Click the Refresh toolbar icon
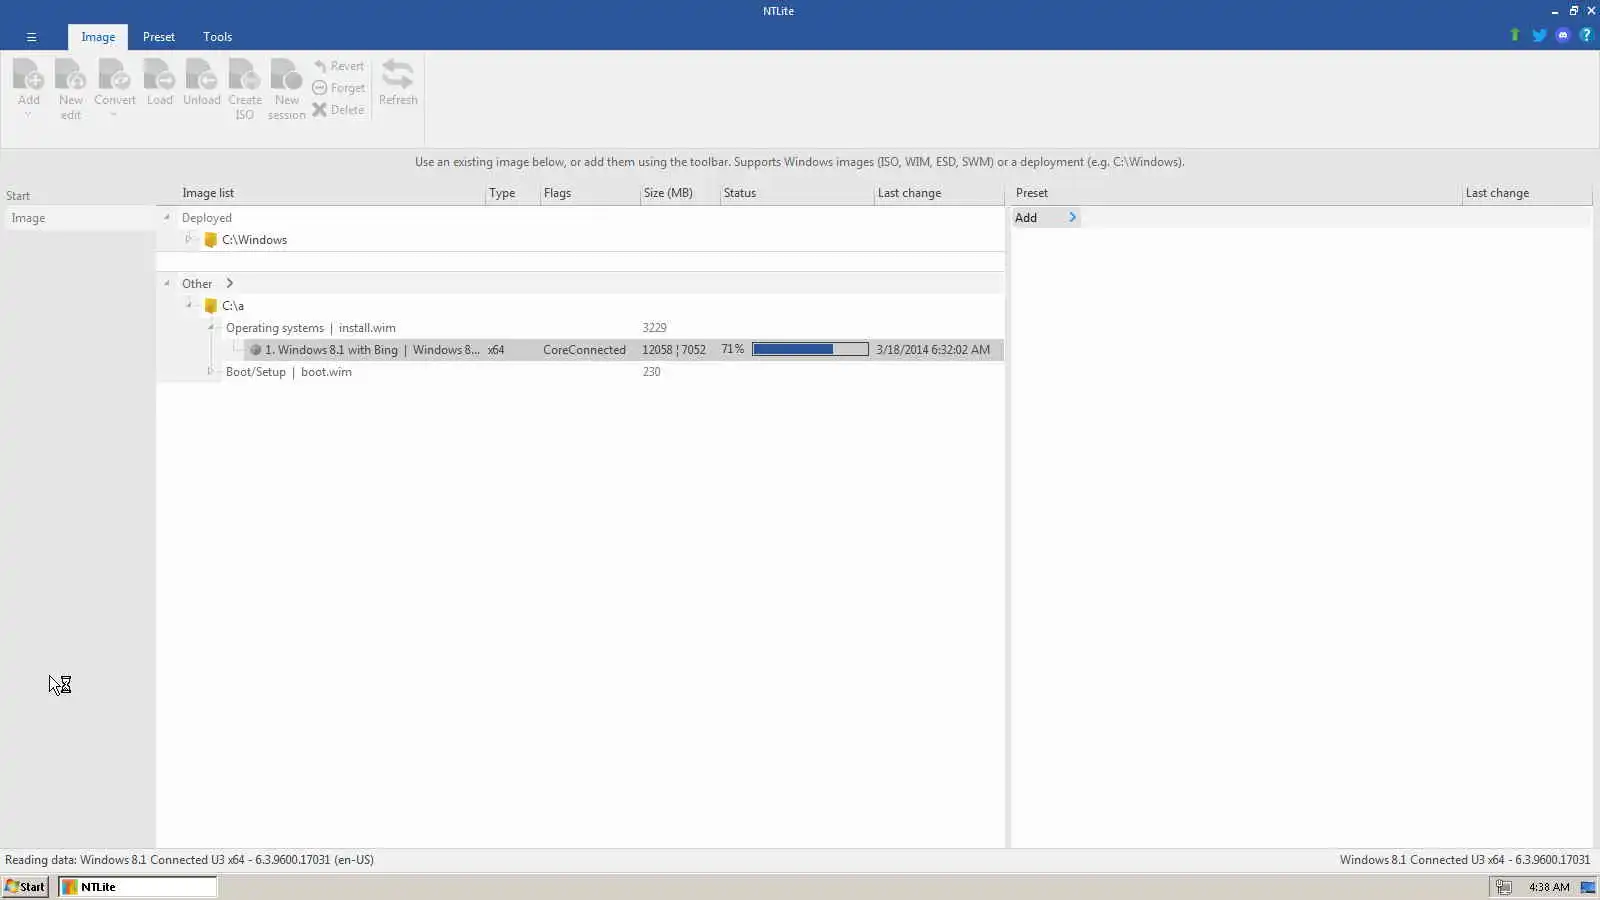Viewport: 1600px width, 900px height. 398,75
